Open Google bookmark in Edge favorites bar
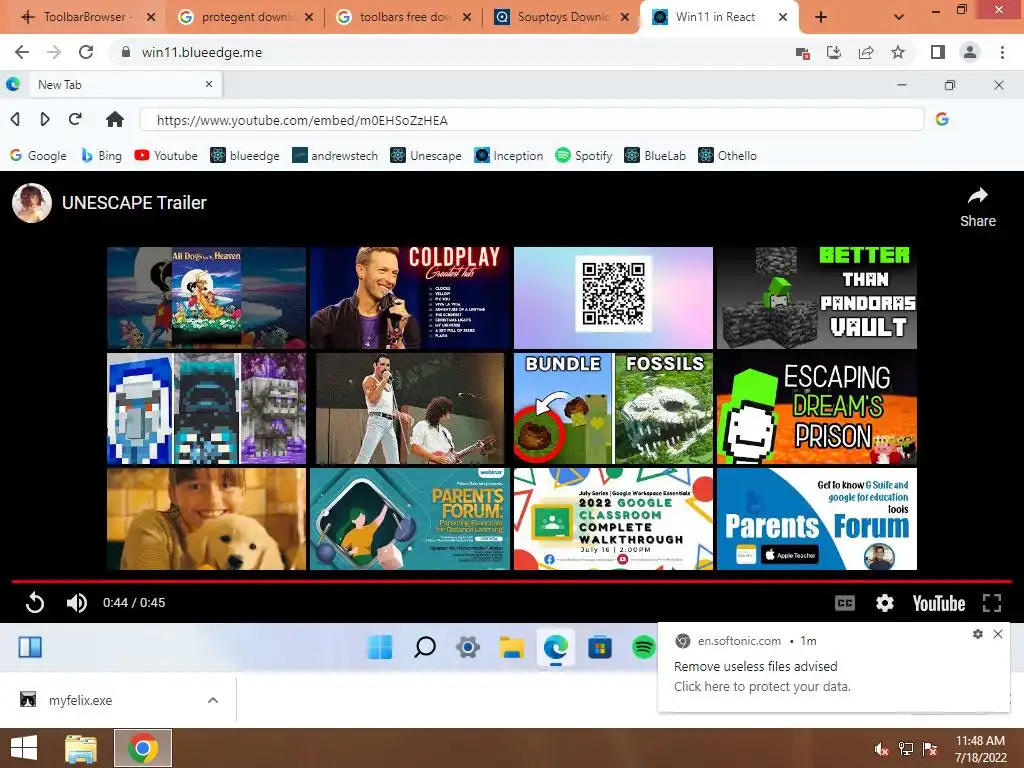The image size is (1024, 768). (38, 155)
